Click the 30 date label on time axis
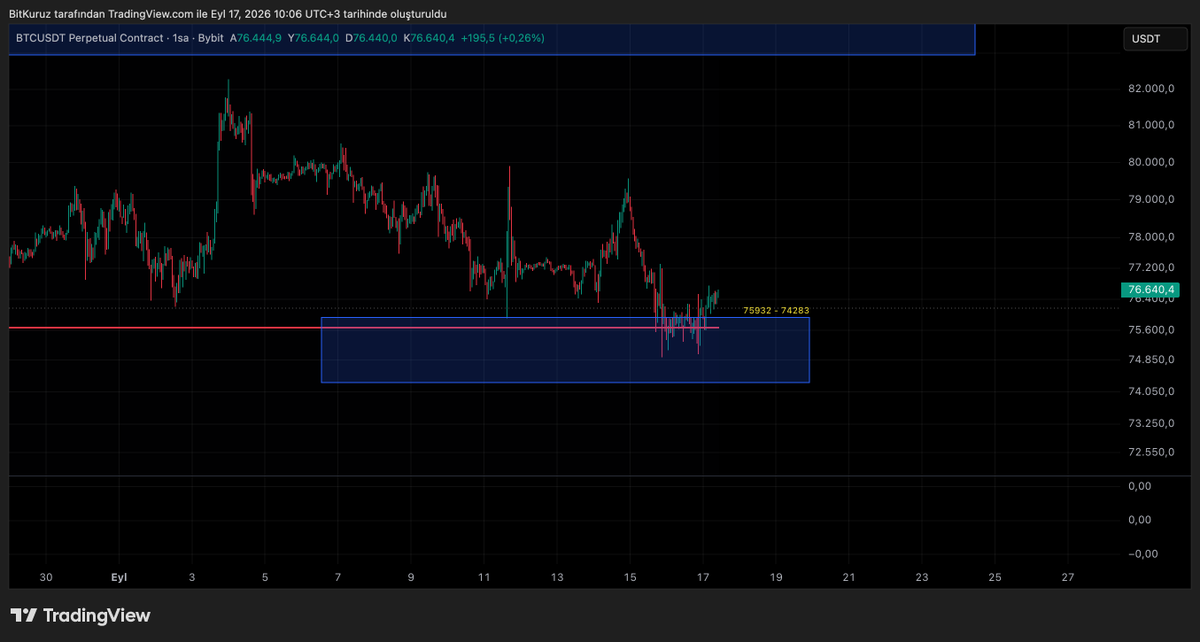 coord(45,577)
